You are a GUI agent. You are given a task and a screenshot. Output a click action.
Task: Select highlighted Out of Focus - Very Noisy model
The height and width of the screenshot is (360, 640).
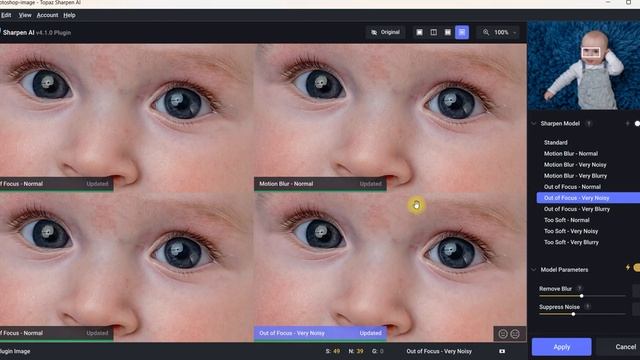tap(588, 198)
